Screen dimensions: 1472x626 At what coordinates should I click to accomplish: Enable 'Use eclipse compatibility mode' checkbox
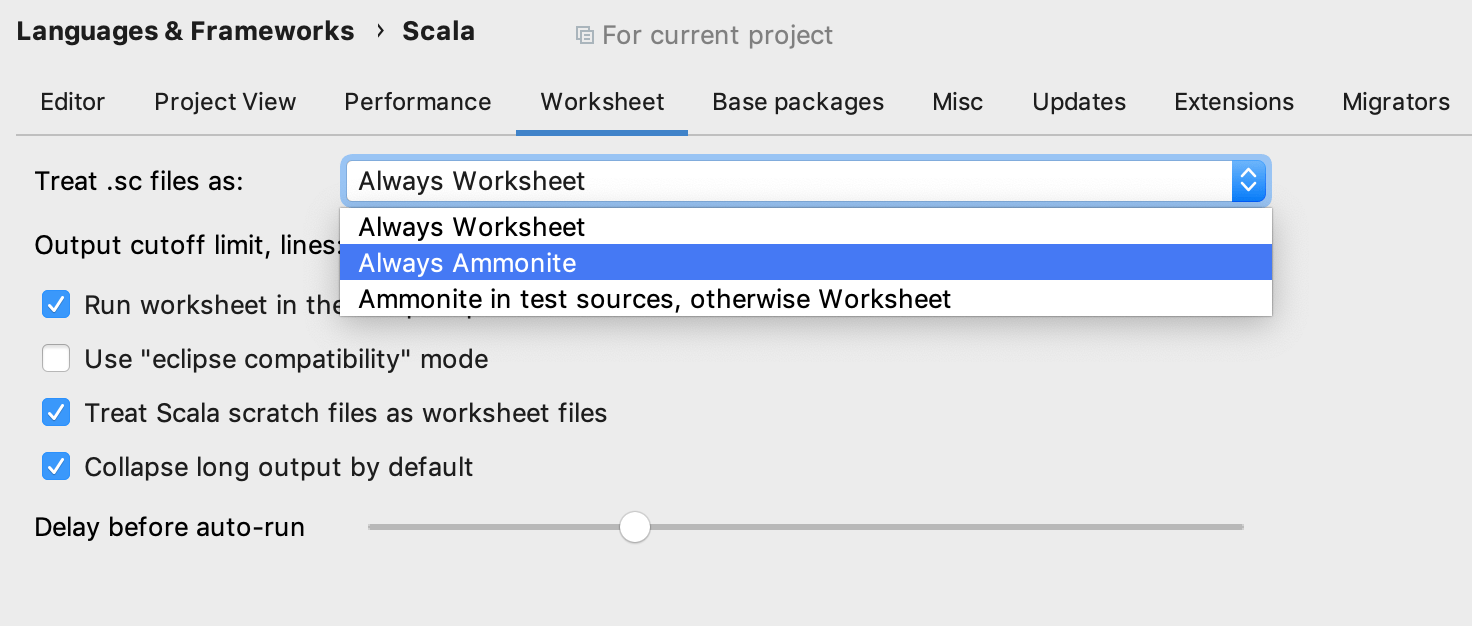[56, 359]
